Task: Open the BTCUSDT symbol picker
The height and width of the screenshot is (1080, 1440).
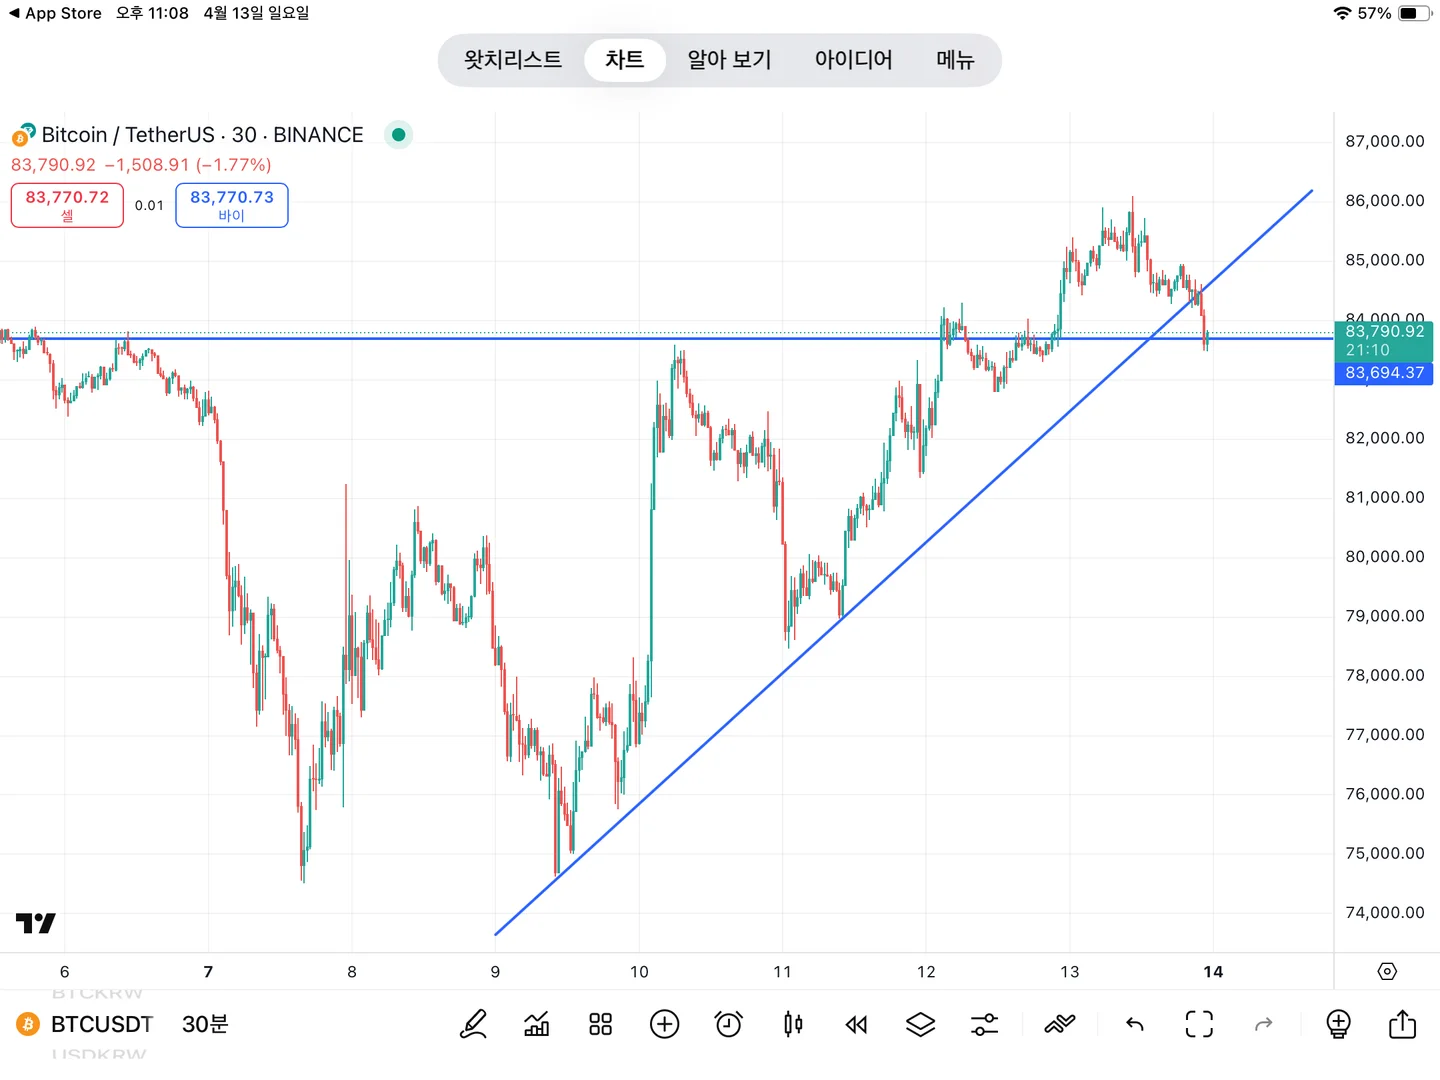Action: 101,1024
